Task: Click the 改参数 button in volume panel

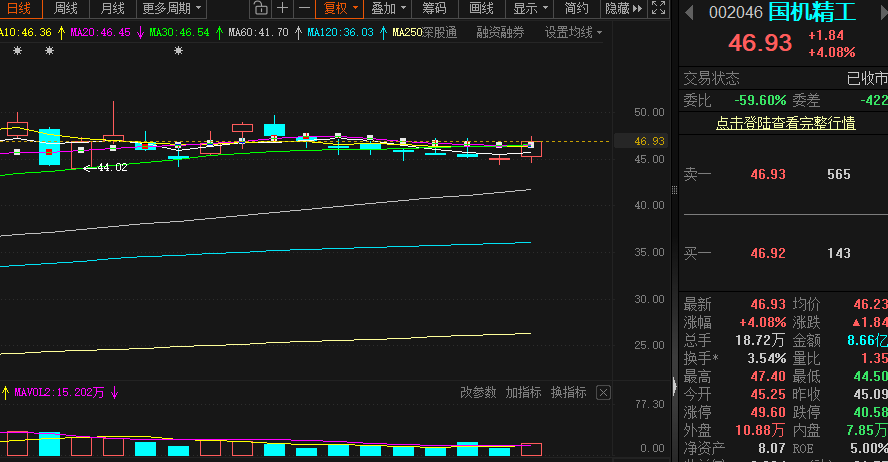Action: [x=478, y=392]
